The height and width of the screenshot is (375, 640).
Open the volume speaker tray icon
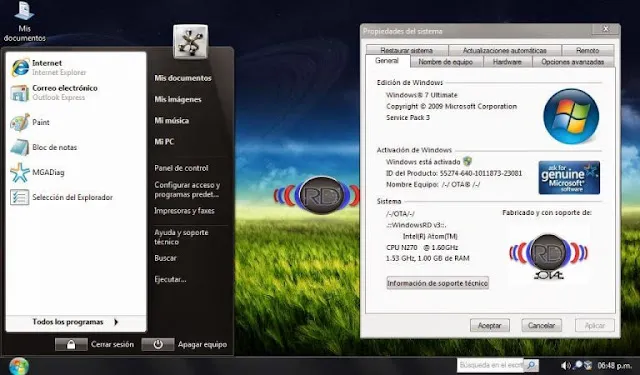click(565, 365)
